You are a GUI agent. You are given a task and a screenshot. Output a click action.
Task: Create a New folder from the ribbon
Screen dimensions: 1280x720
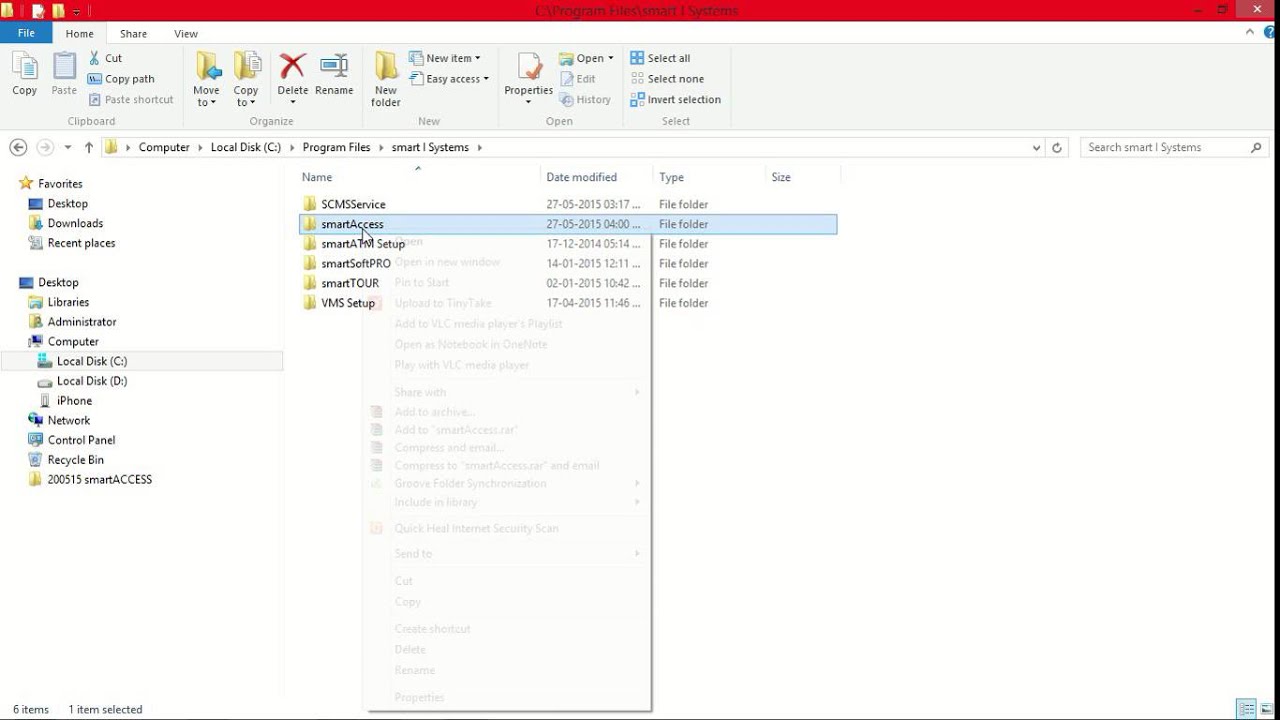pos(386,79)
